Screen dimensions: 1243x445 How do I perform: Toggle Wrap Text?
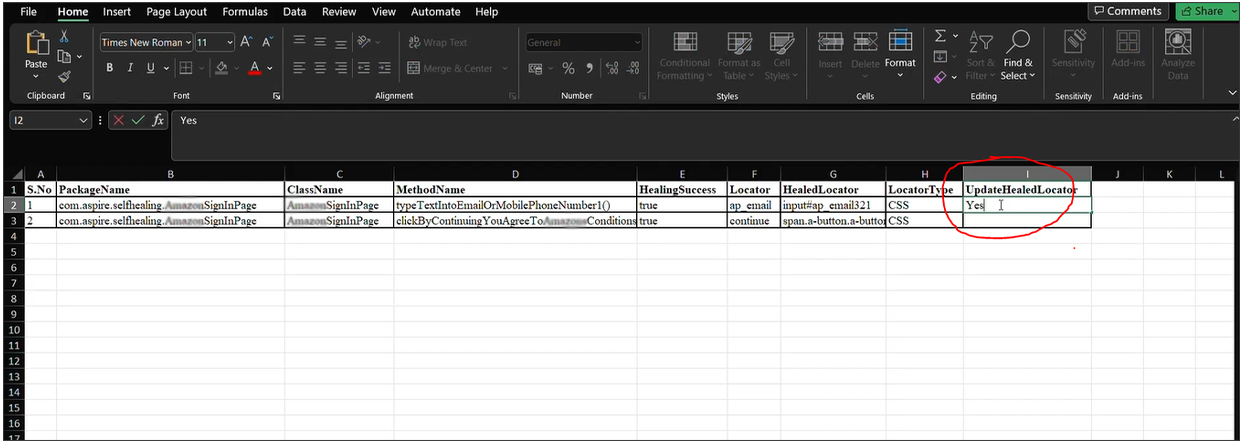438,42
